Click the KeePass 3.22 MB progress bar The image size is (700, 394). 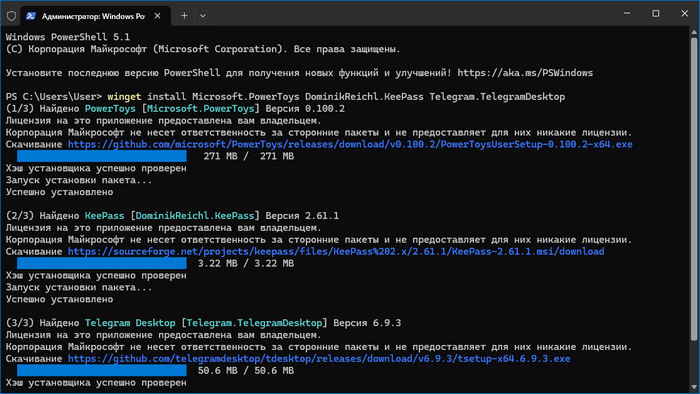pyautogui.click(x=102, y=263)
